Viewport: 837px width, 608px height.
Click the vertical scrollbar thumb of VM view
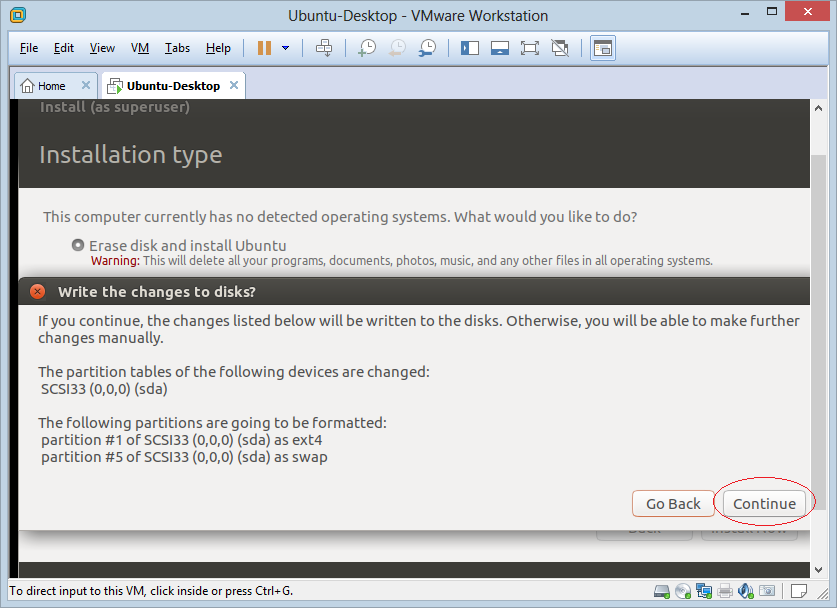[818, 332]
